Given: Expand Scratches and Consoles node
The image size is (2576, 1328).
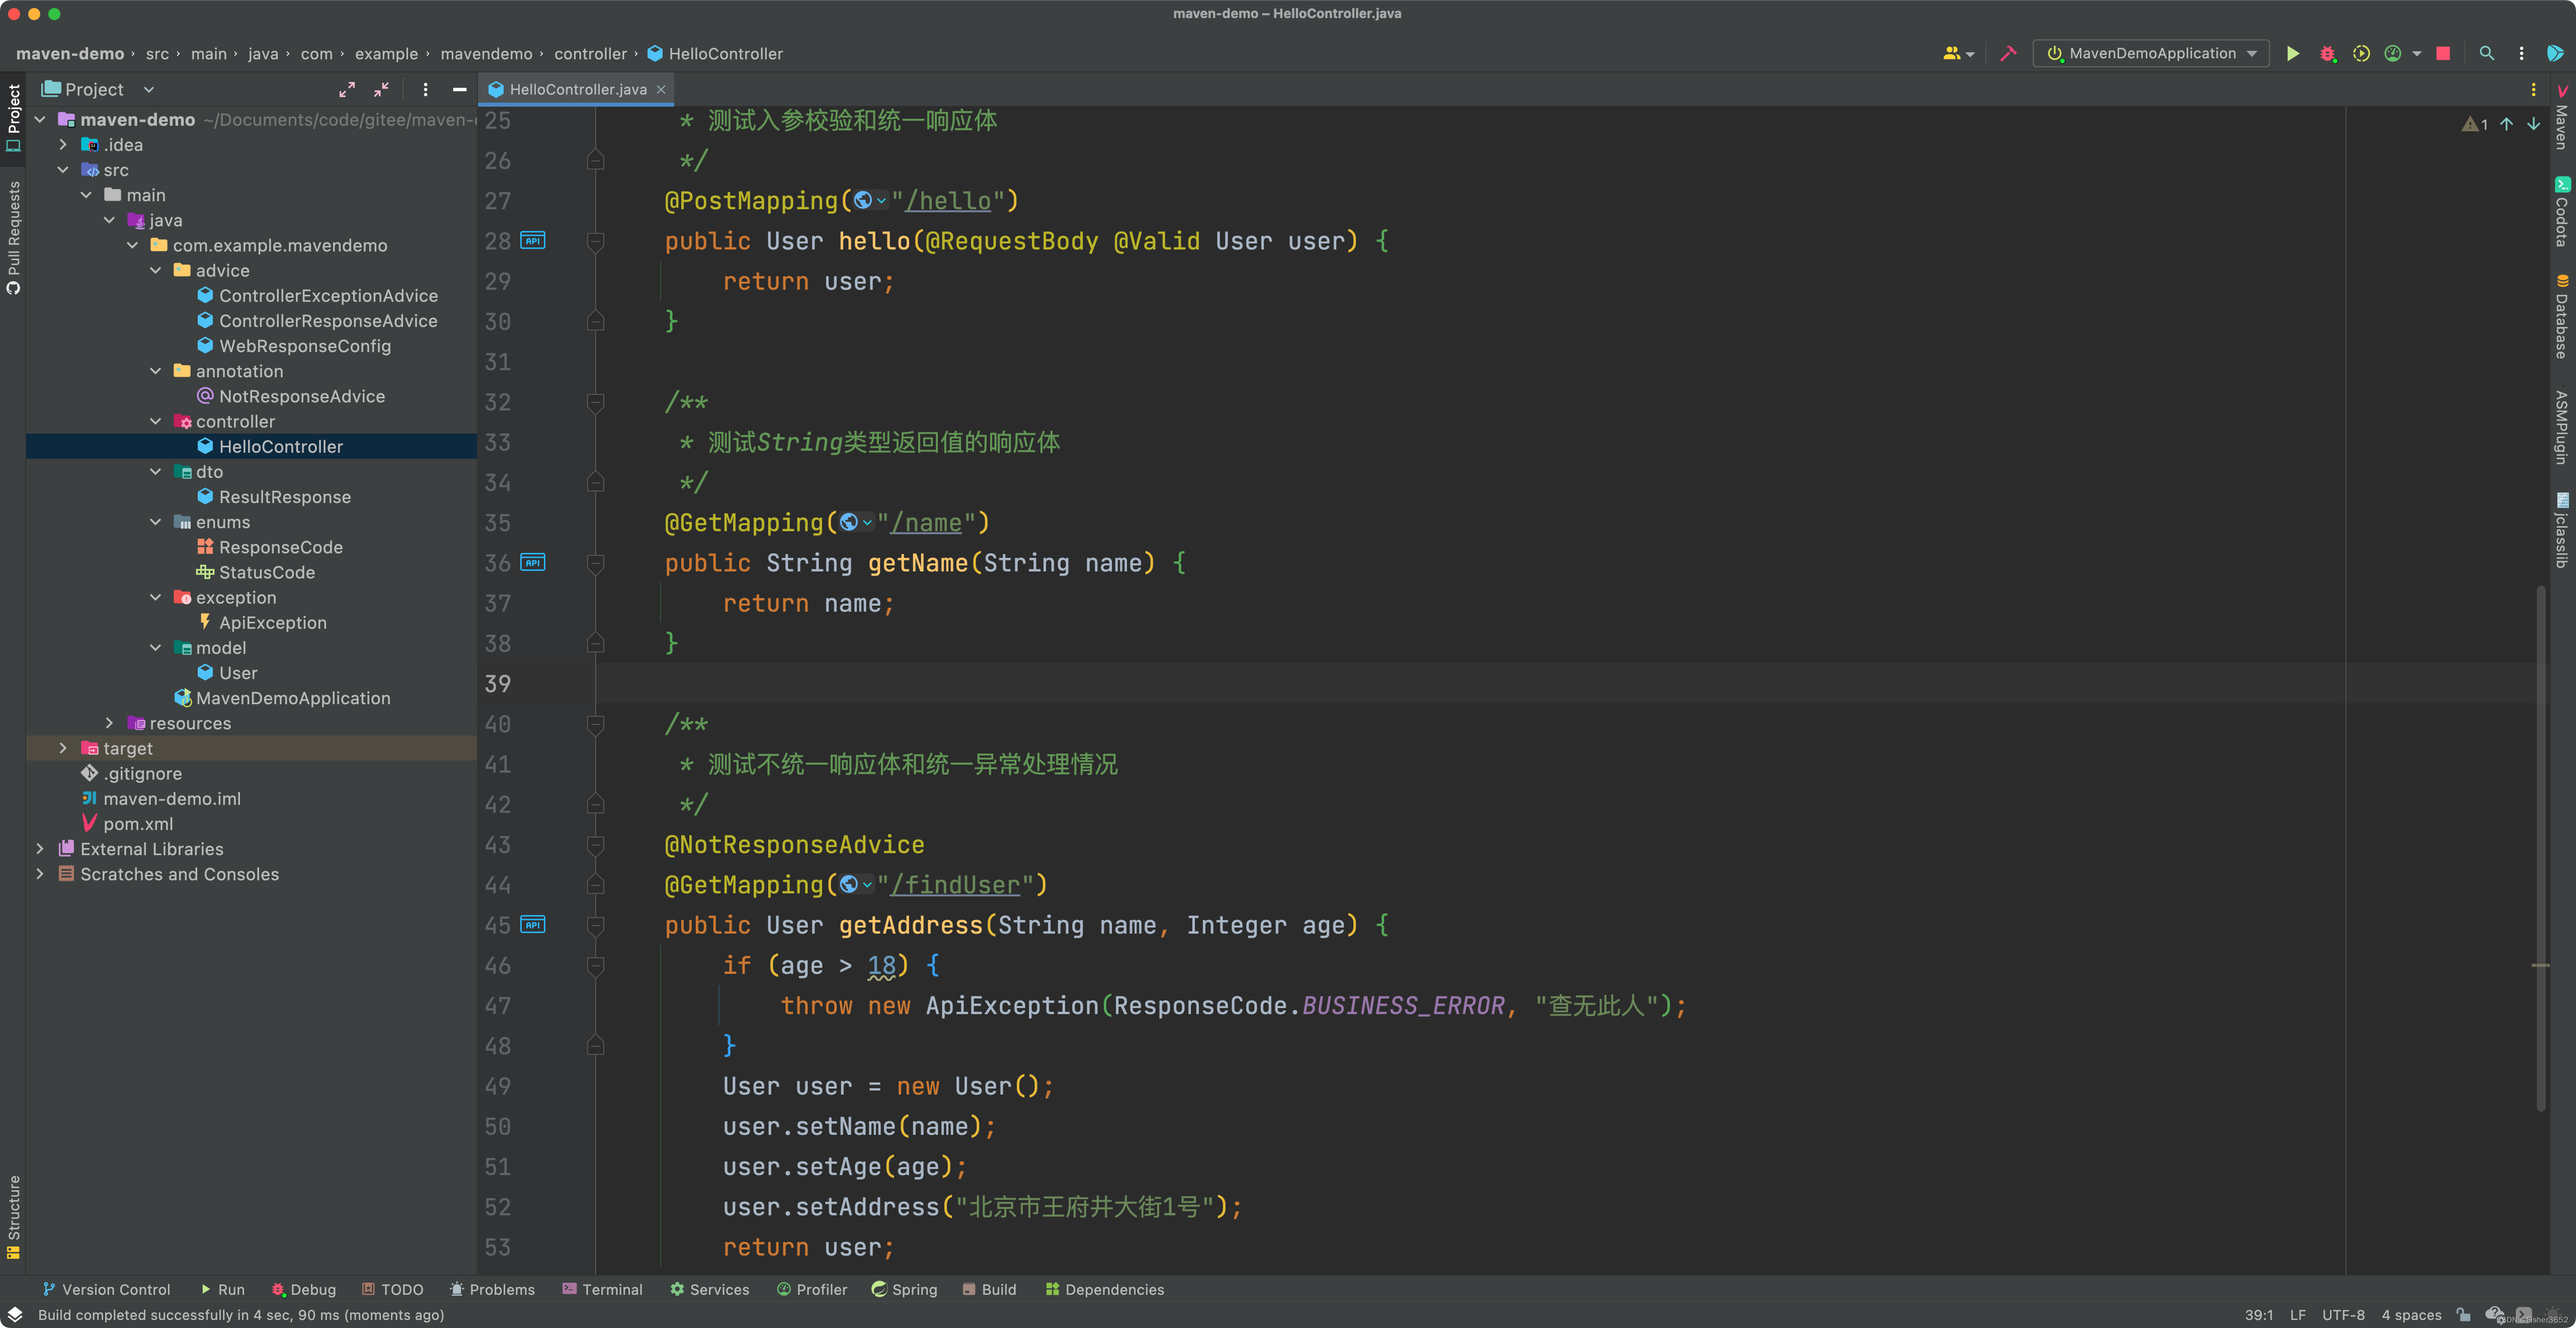Looking at the screenshot, I should coord(40,873).
